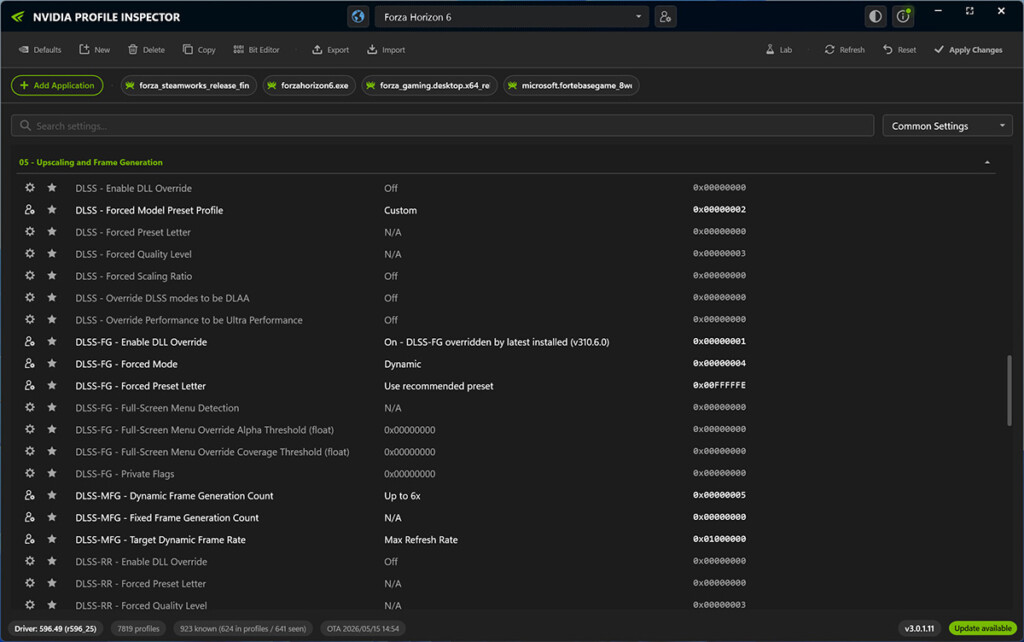Click the gear icon for DLSS-RR - Forced Preset Letter
The height and width of the screenshot is (642, 1024).
click(29, 583)
